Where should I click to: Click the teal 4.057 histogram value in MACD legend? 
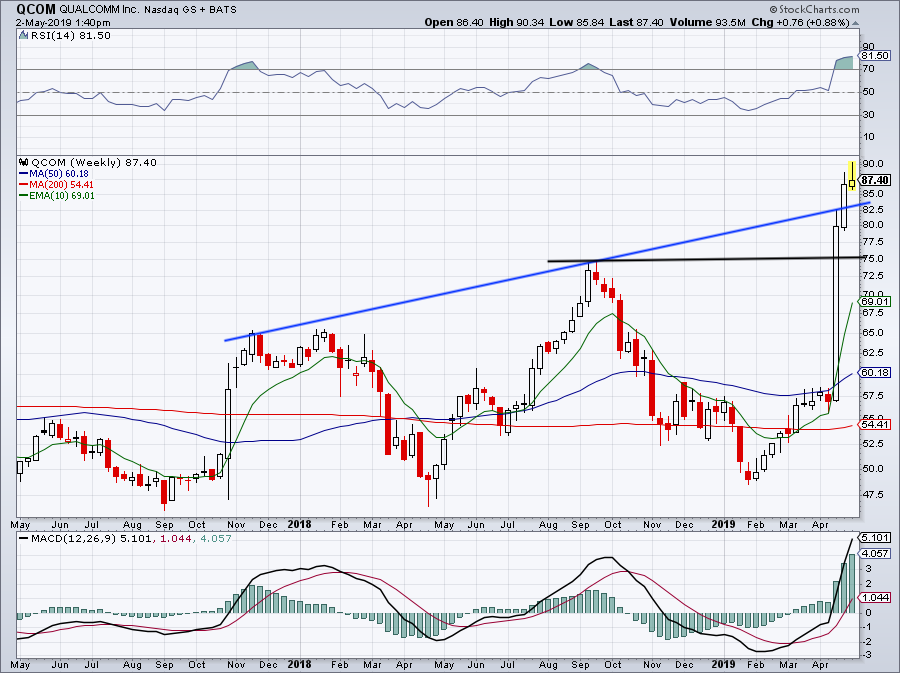coord(214,539)
